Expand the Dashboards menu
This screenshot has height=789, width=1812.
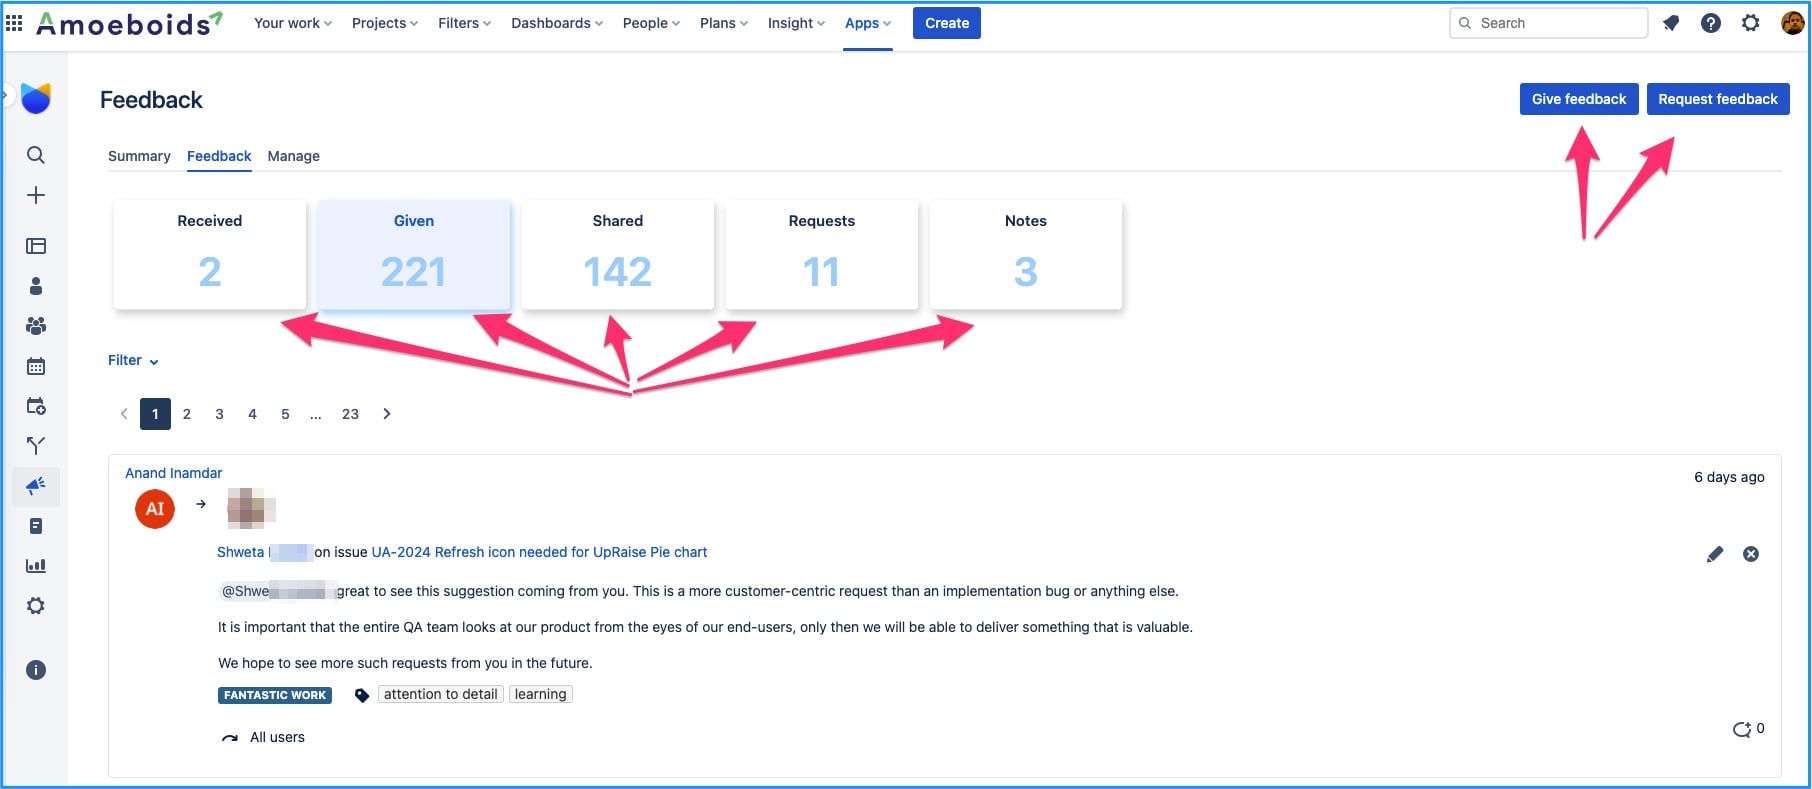click(557, 23)
